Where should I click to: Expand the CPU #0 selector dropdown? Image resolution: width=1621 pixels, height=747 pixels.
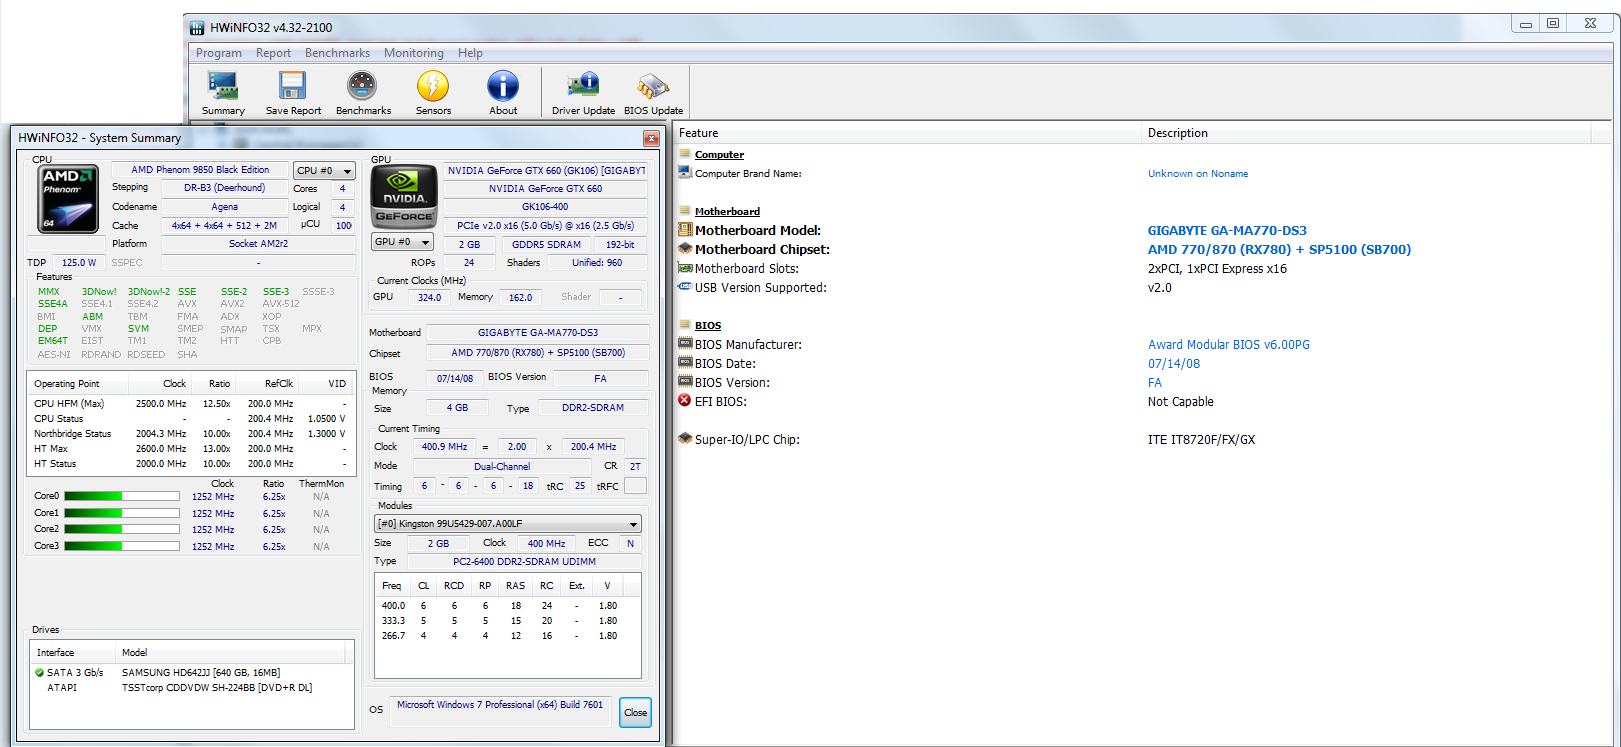click(x=325, y=171)
